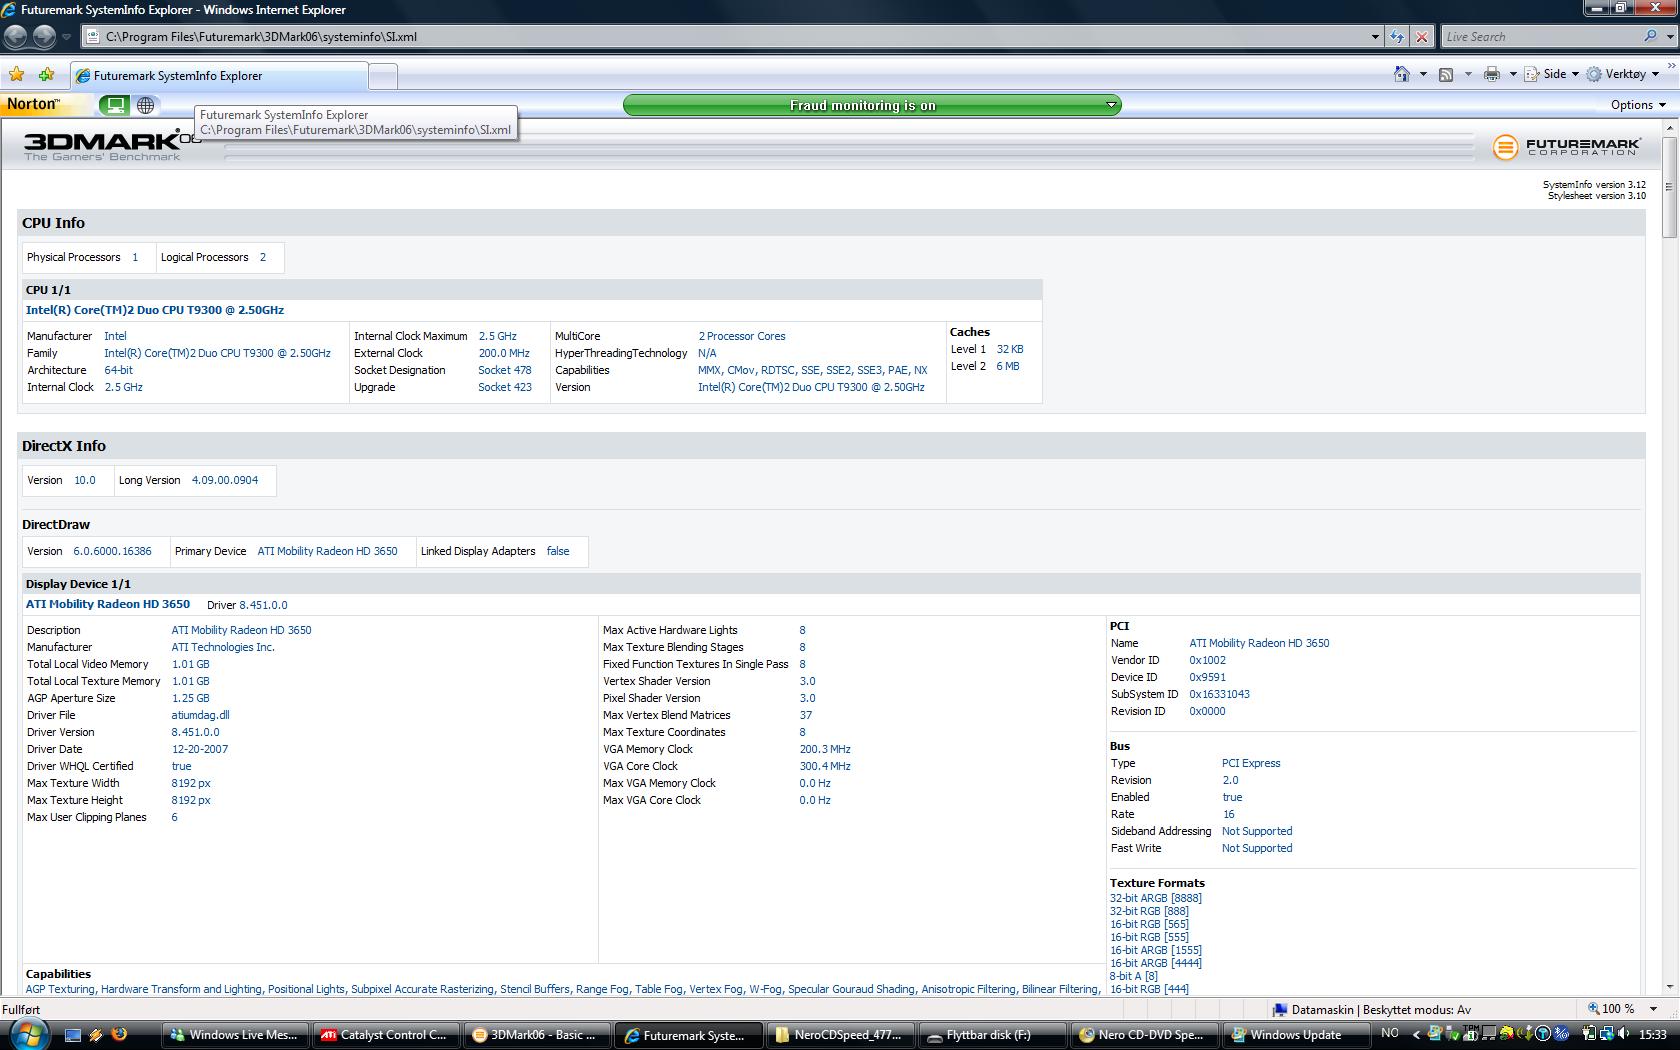Click the 100% zoom level control

(1611, 1009)
